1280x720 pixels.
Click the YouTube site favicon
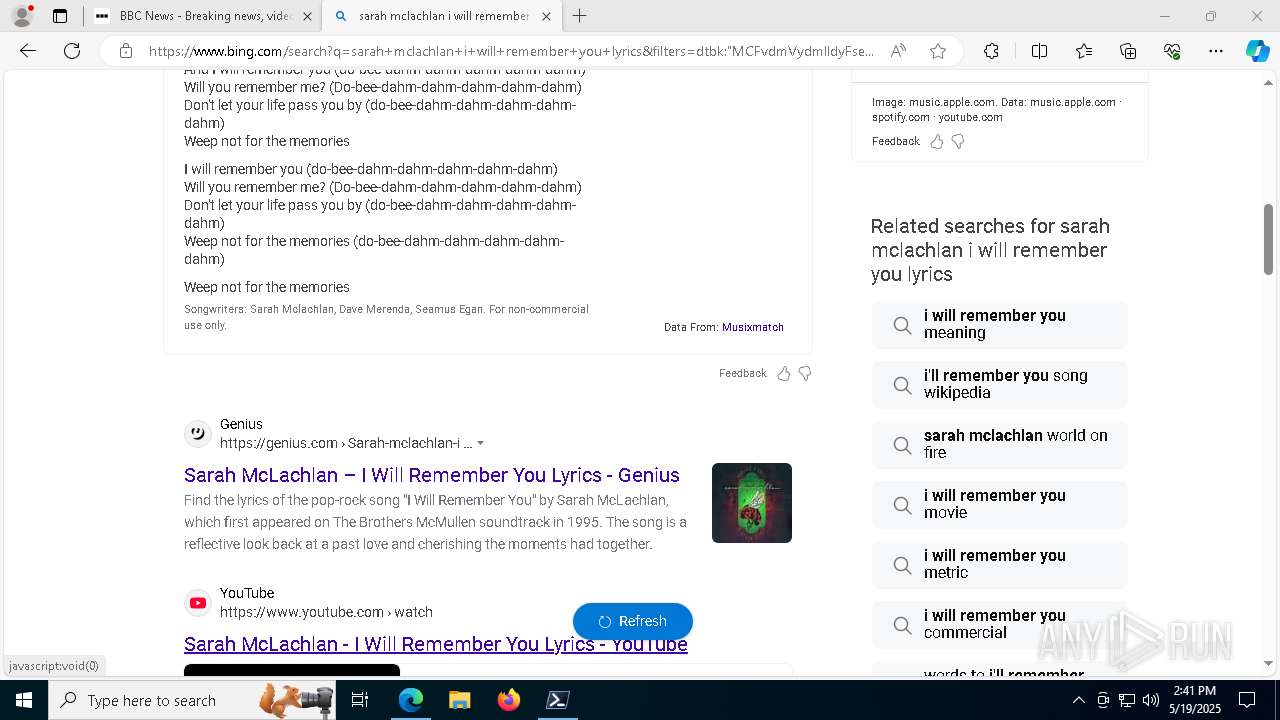[x=198, y=603]
